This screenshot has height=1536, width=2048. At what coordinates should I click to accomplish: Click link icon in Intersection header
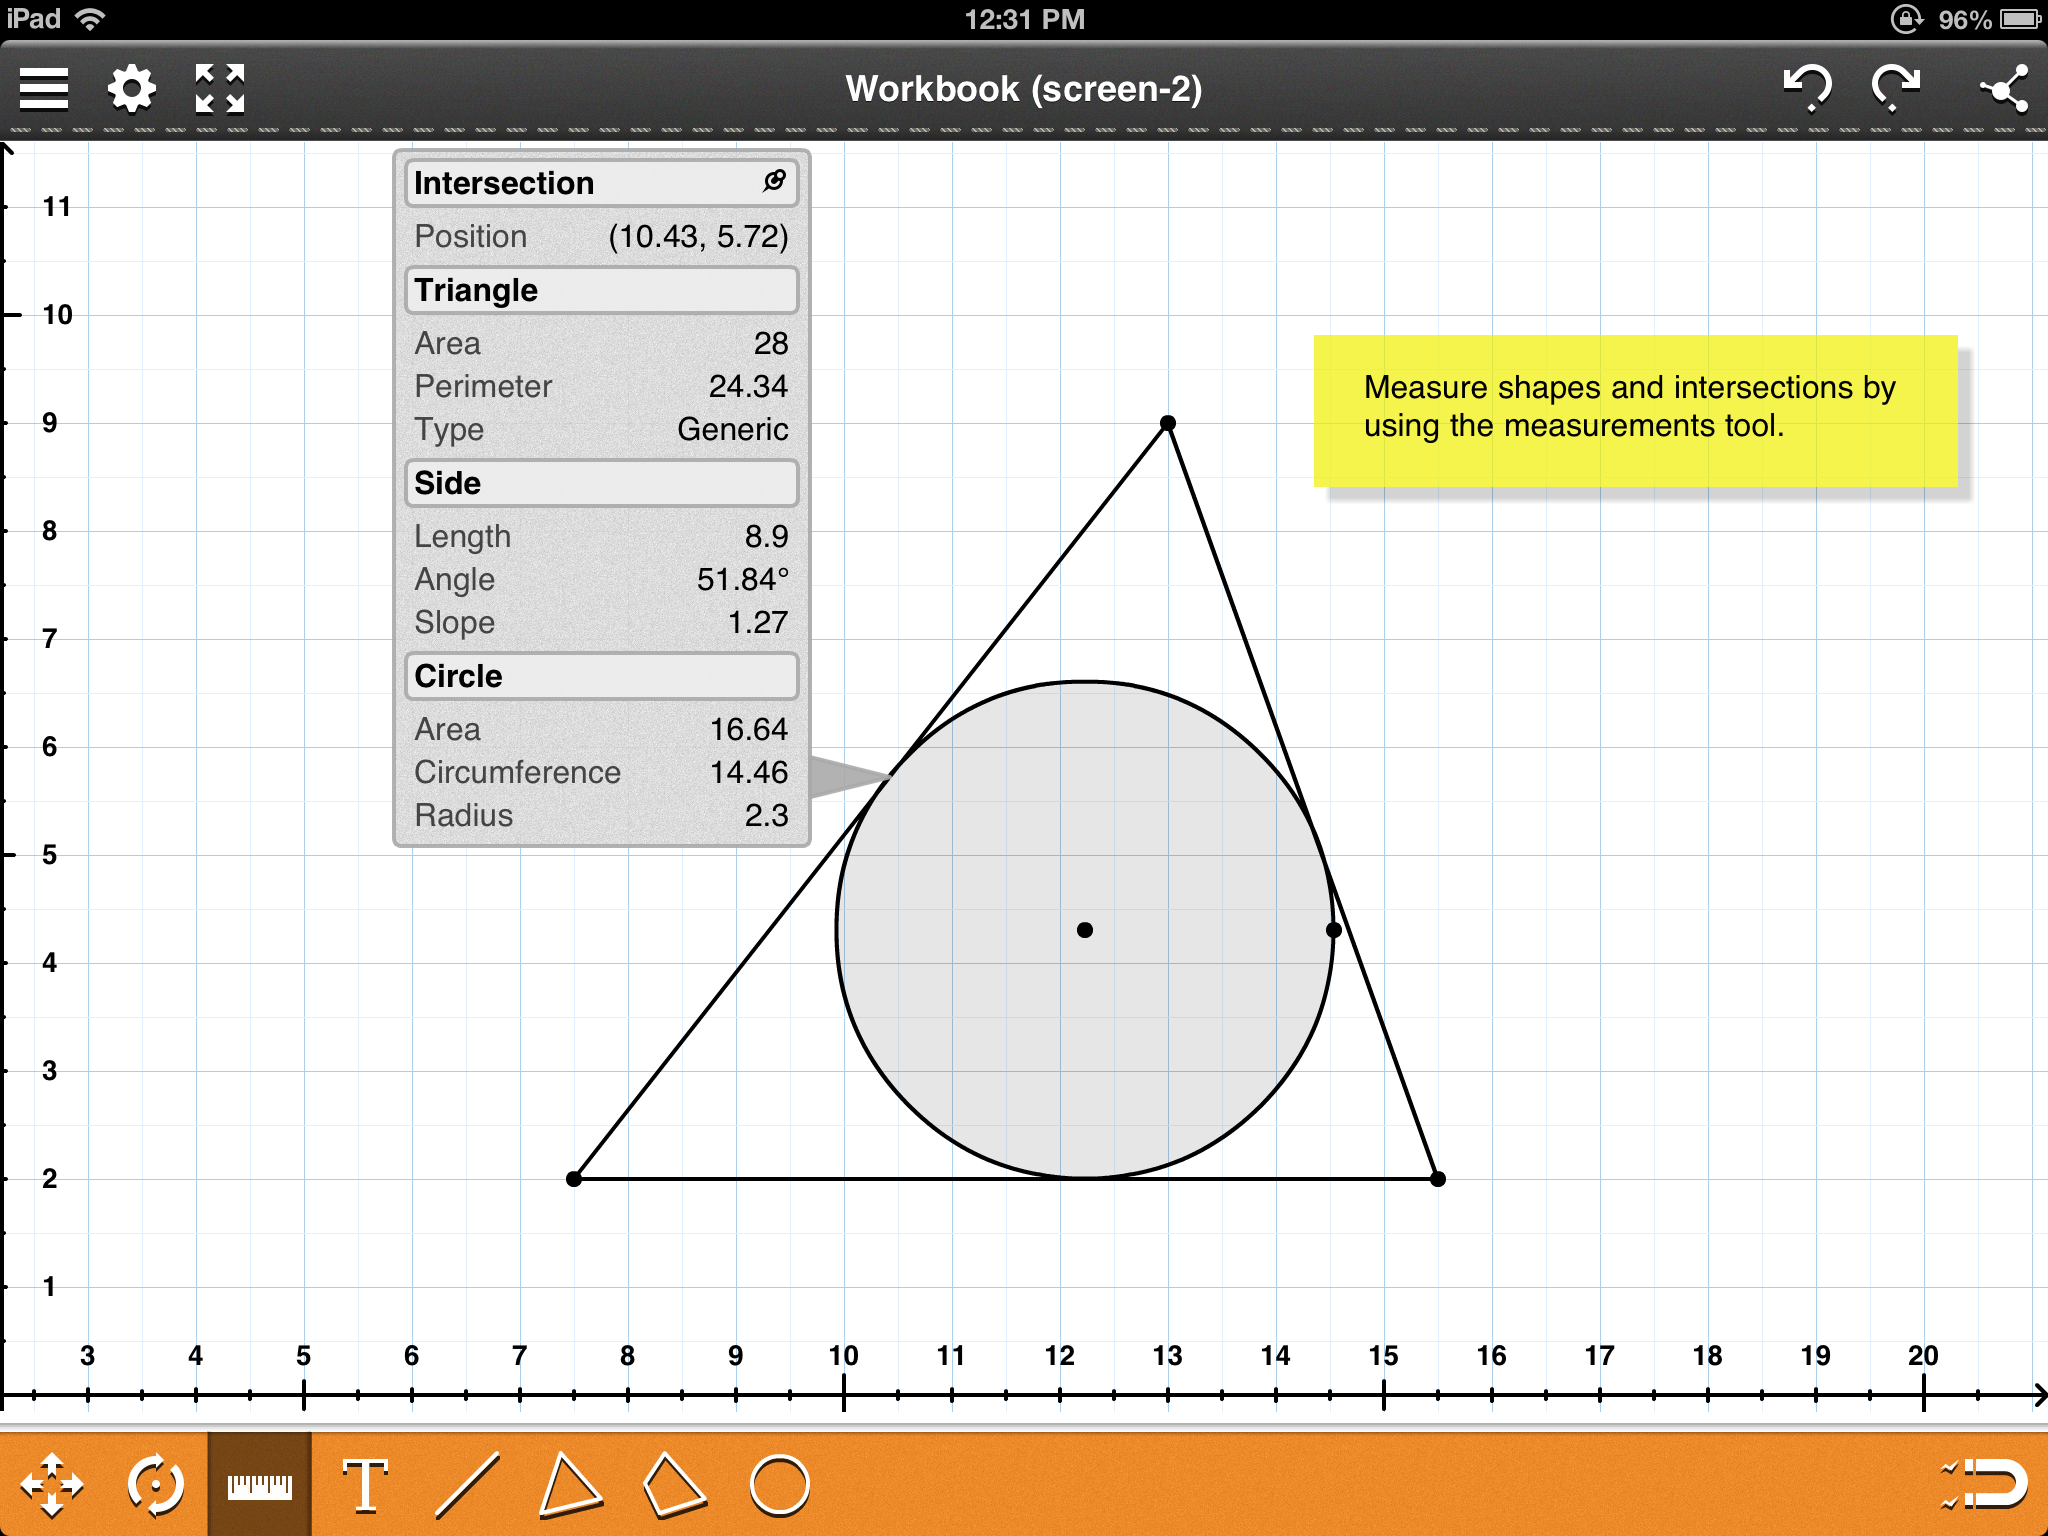tap(774, 181)
